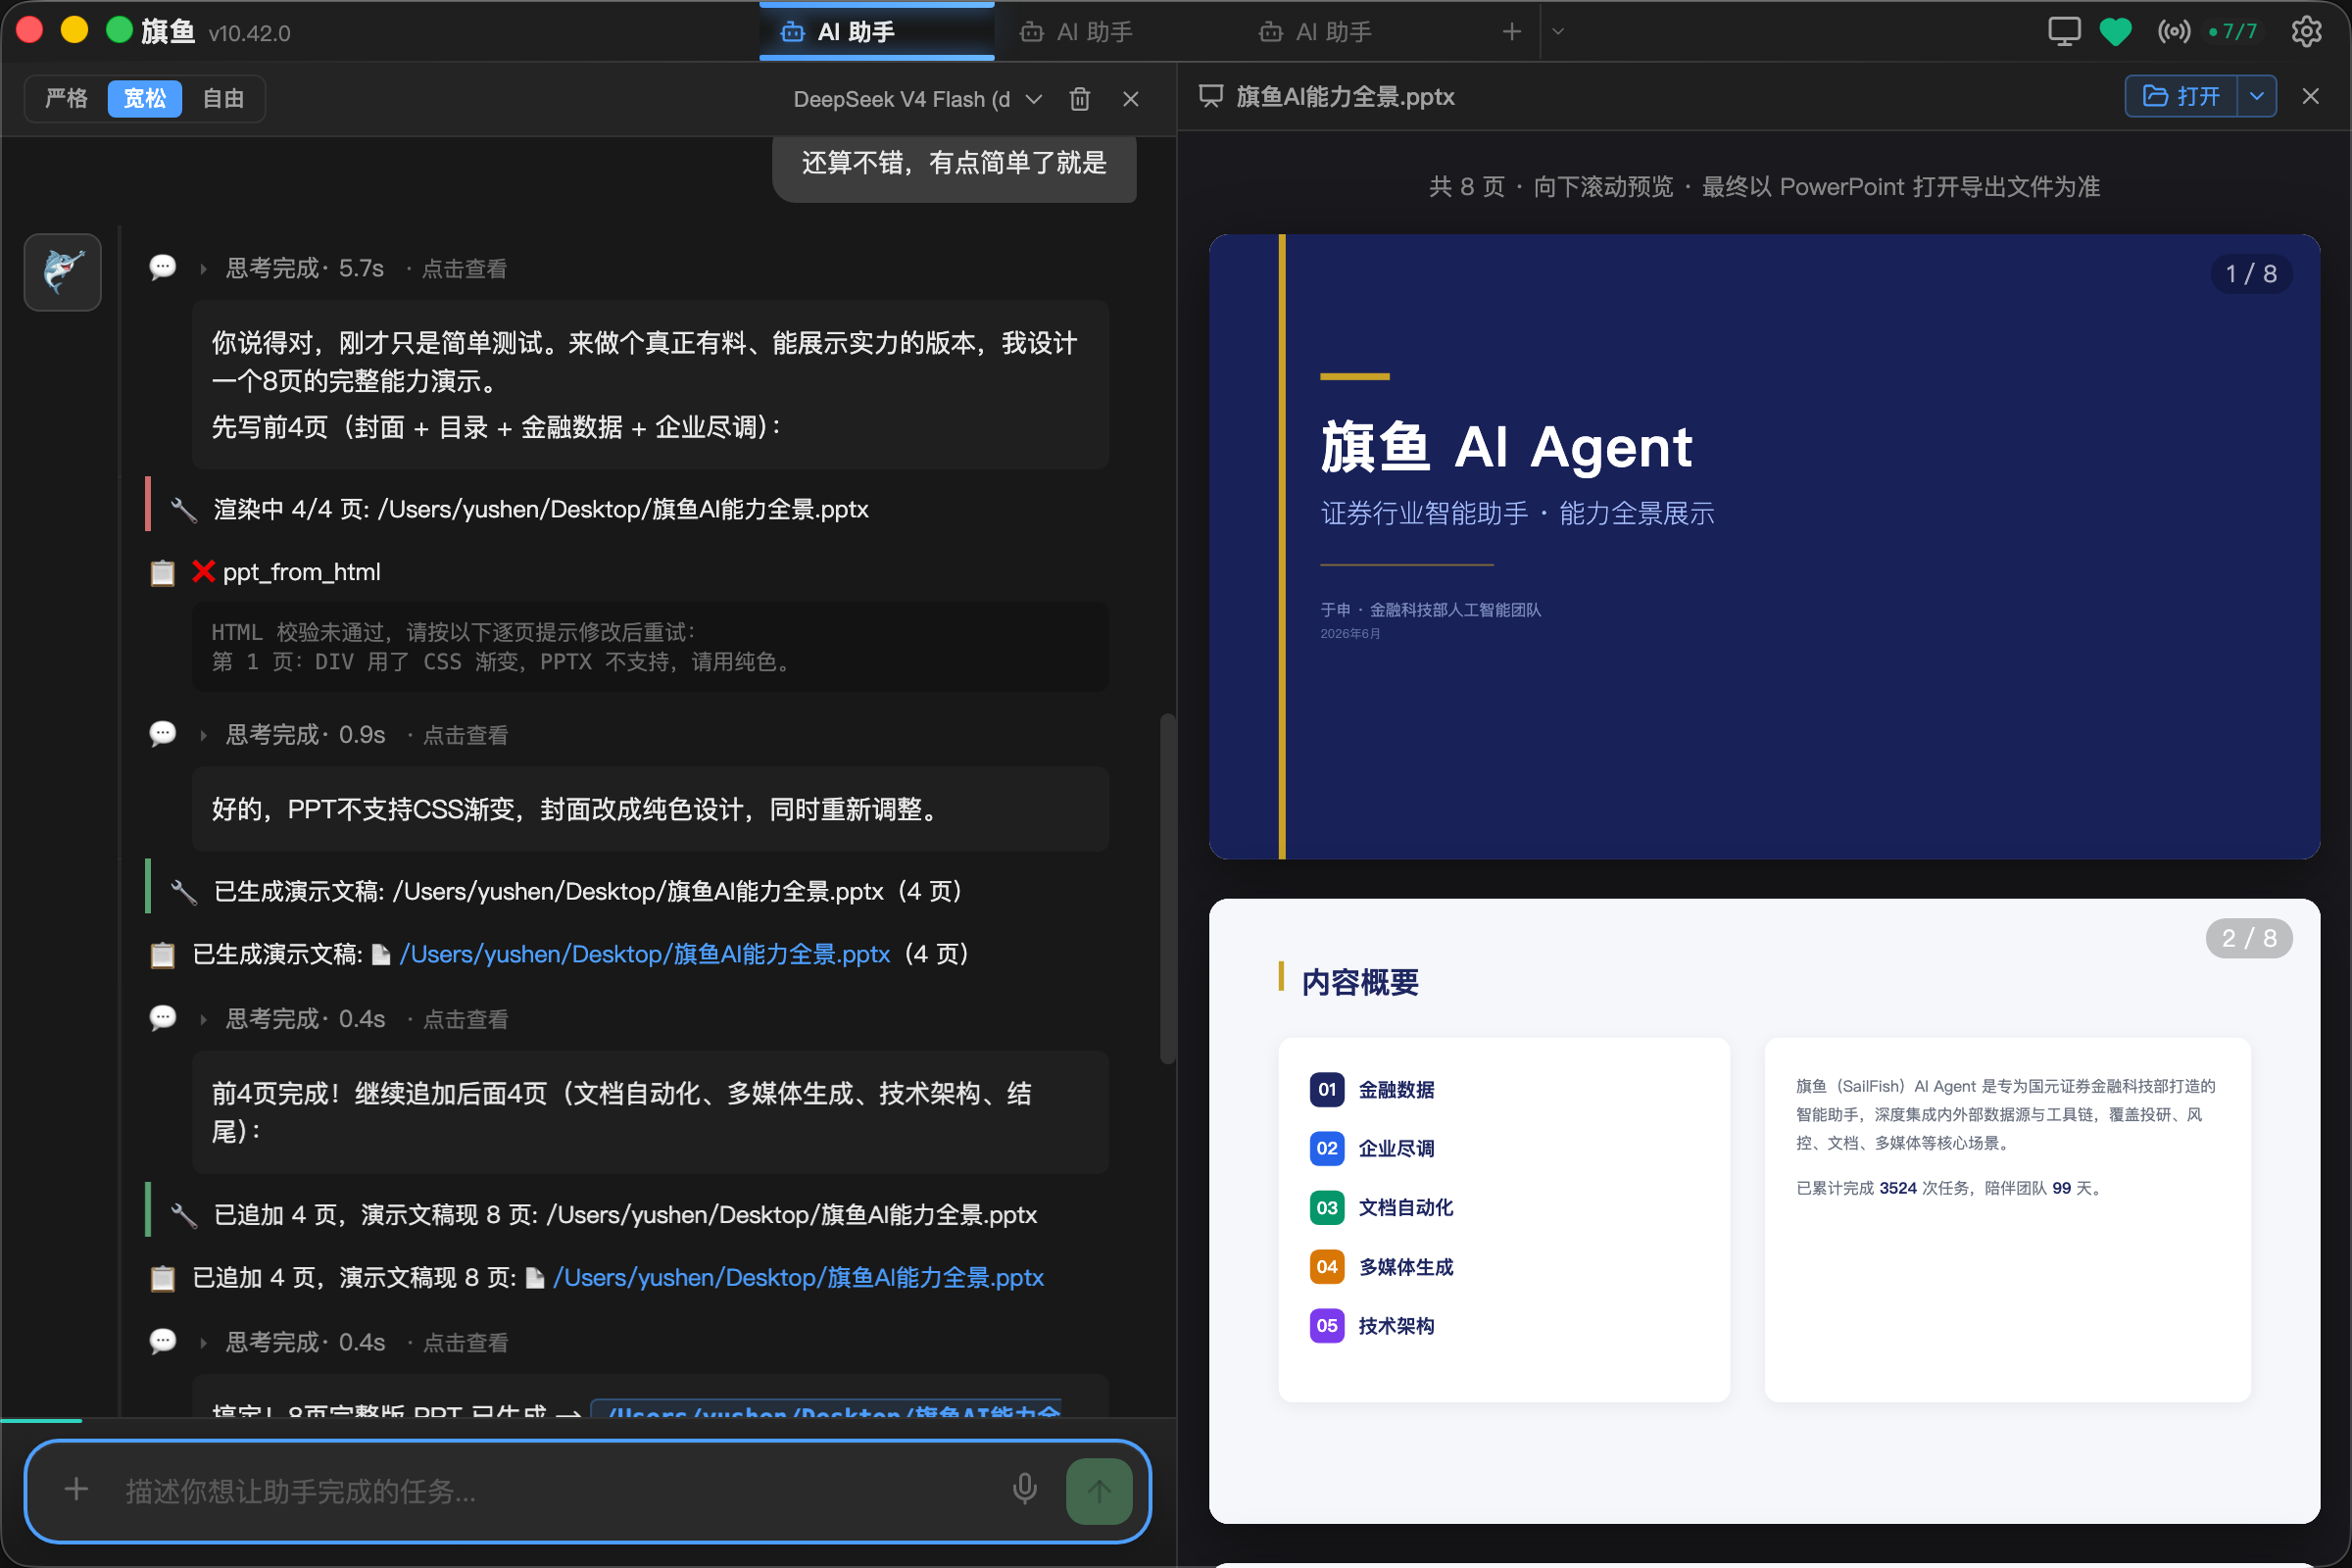Add a new tab with plus icon
Viewport: 2352px width, 1568px height.
[1511, 32]
